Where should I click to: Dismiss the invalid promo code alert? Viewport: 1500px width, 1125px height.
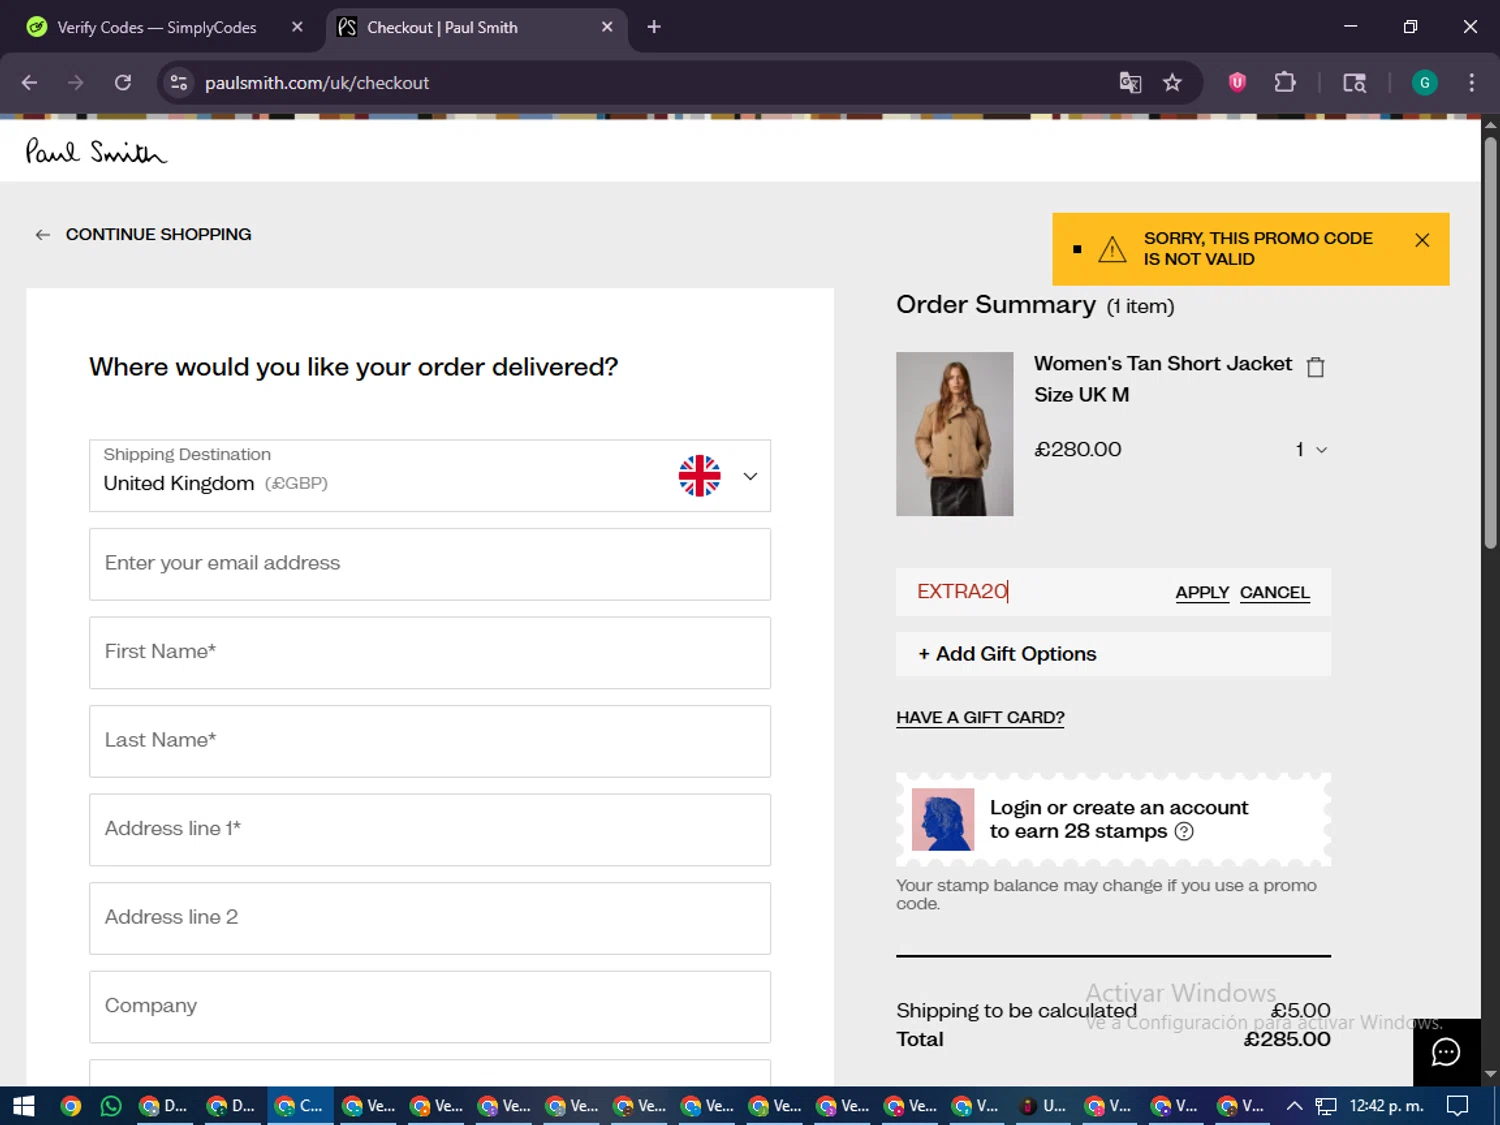1422,240
